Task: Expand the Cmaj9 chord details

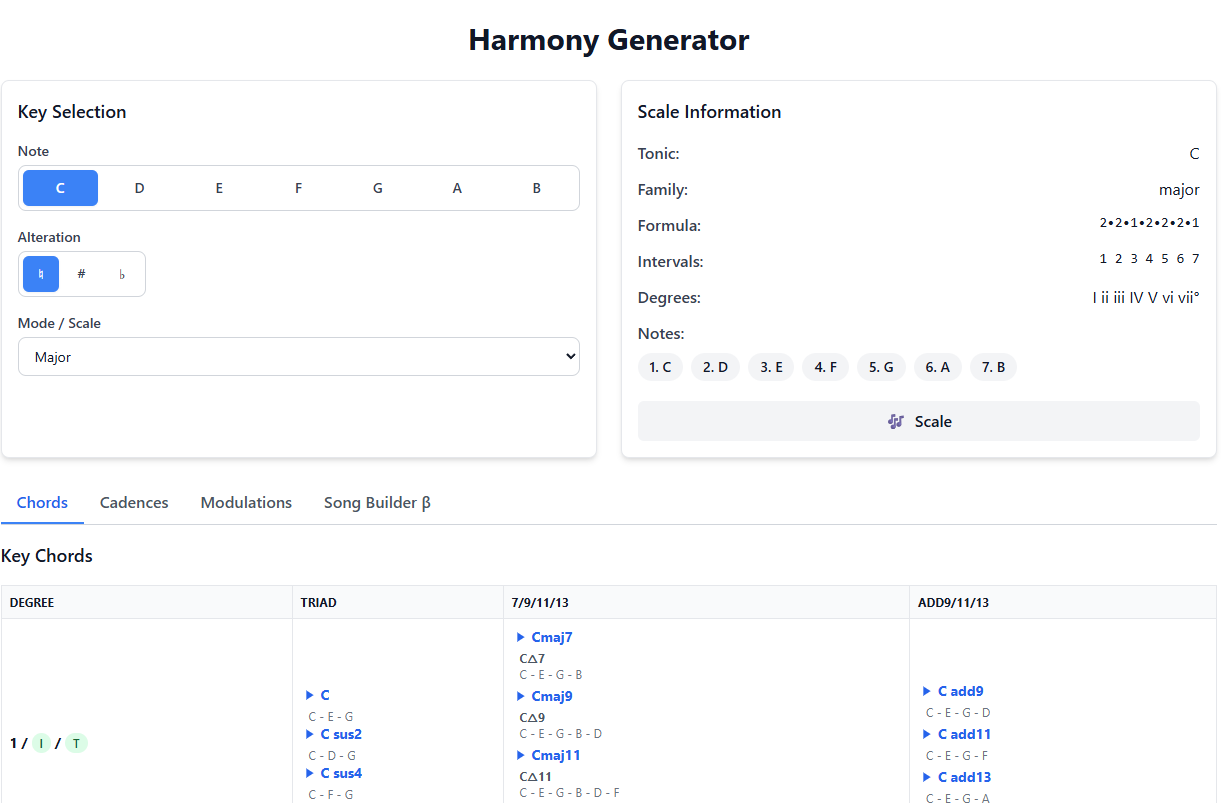Action: tap(551, 696)
